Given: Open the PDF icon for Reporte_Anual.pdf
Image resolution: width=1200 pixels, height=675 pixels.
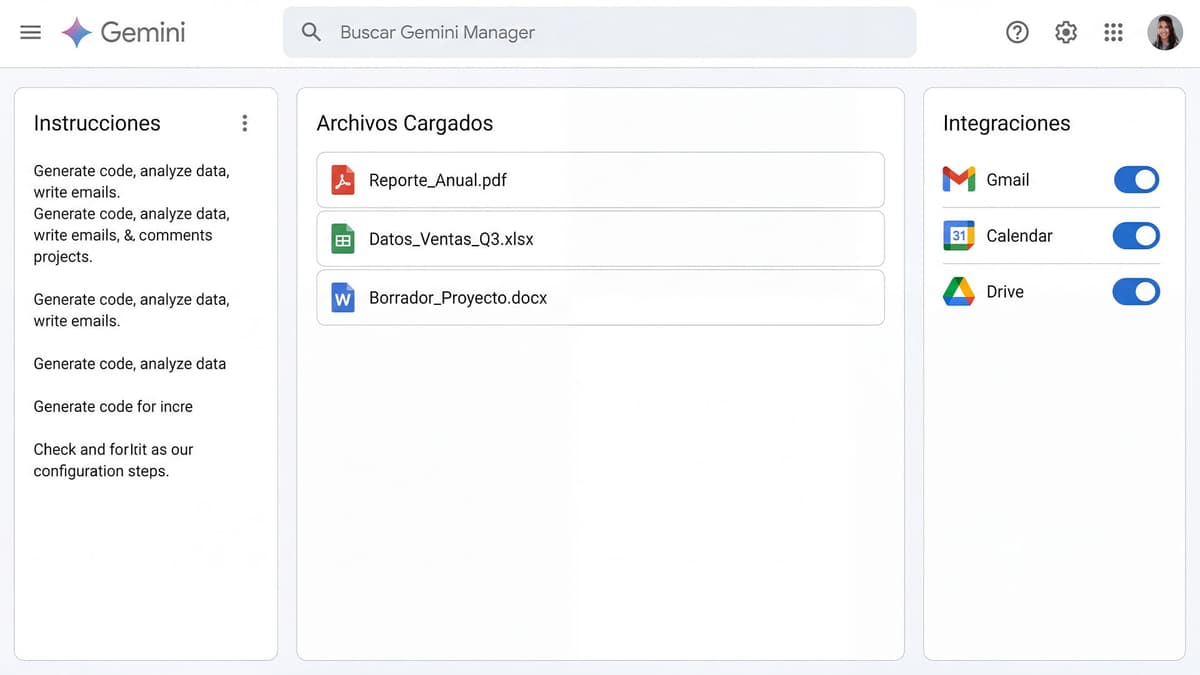Looking at the screenshot, I should coord(343,180).
